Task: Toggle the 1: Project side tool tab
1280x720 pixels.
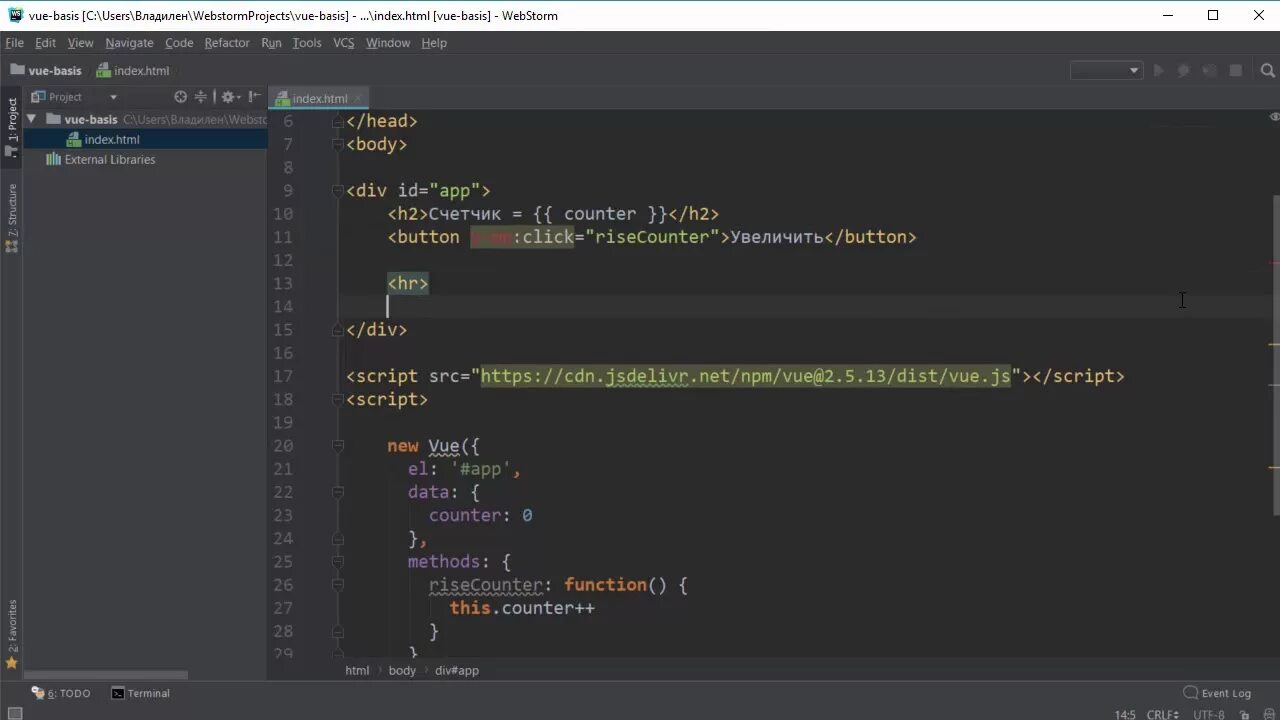Action: [12, 127]
